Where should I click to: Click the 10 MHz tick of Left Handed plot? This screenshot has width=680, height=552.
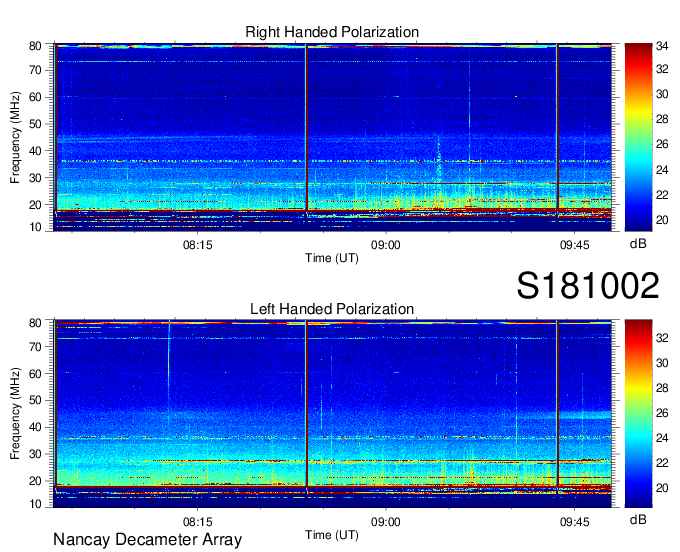pos(35,504)
